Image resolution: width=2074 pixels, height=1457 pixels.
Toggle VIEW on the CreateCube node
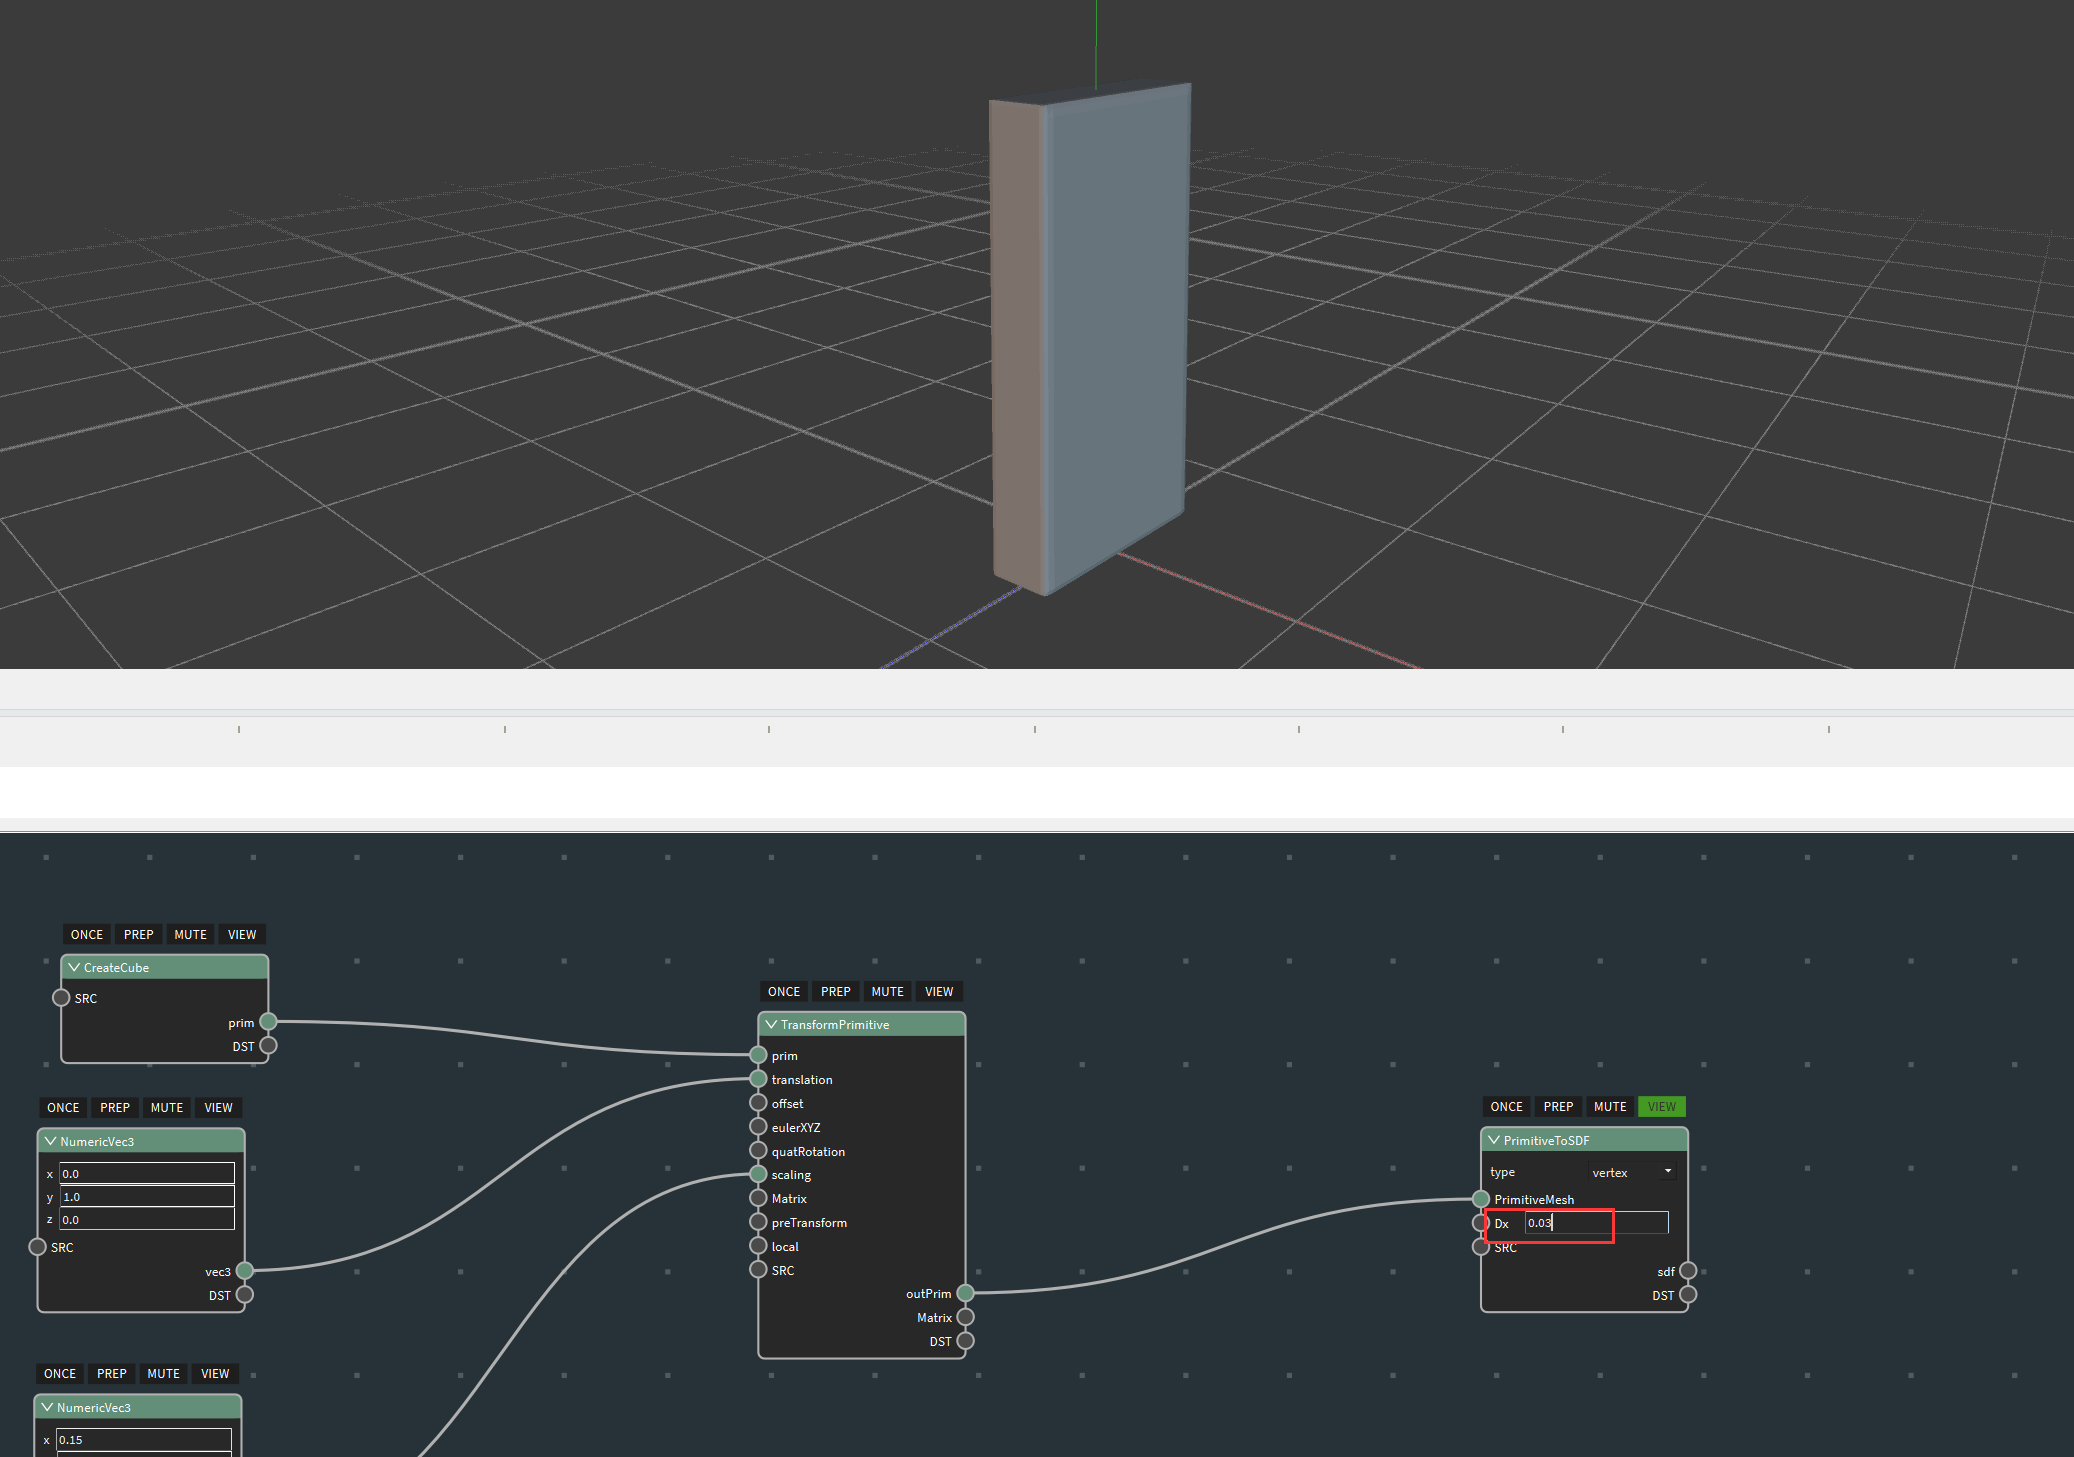[242, 934]
